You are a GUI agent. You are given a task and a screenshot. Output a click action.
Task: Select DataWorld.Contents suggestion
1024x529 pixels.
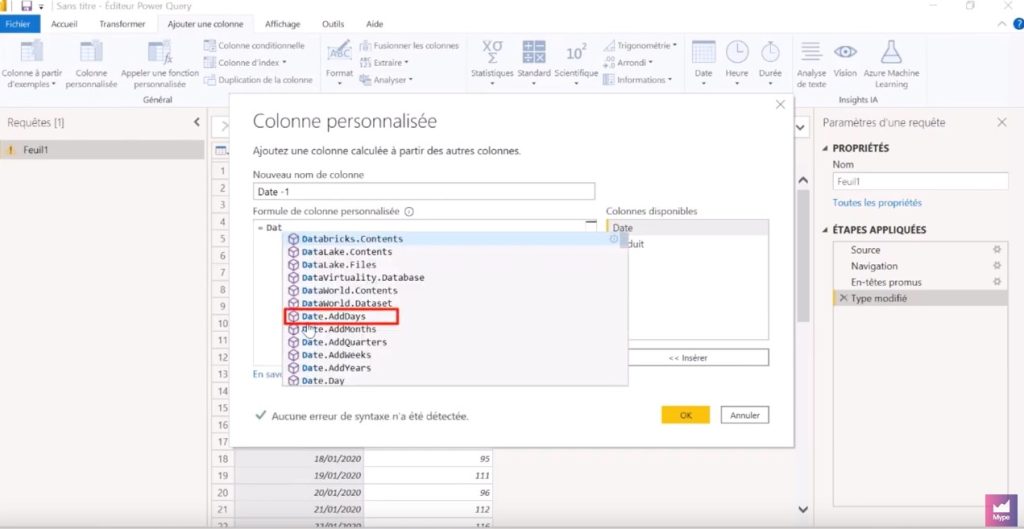tap(454, 291)
